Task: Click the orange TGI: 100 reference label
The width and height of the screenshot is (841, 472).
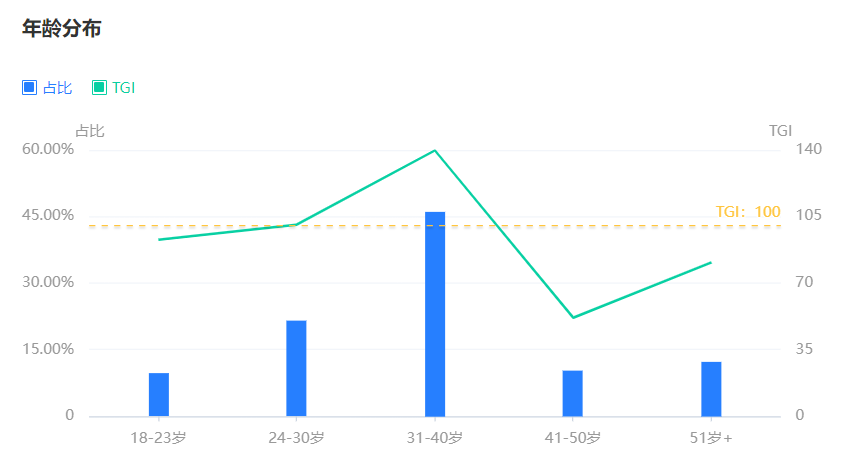Action: point(748,212)
